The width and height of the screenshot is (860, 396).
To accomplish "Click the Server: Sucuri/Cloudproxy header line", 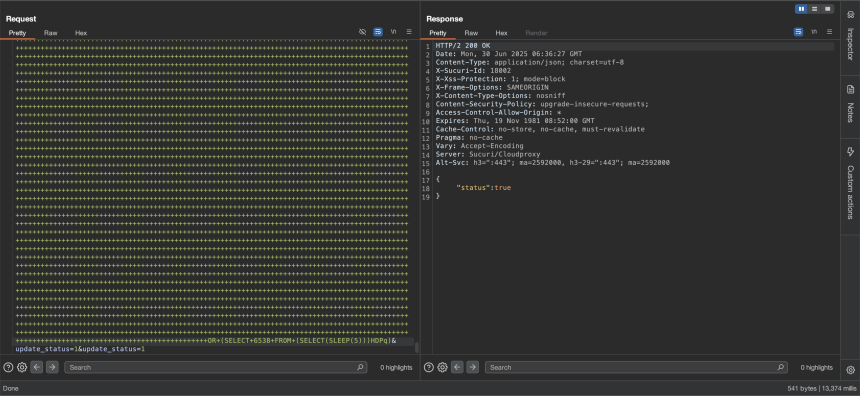I will pyautogui.click(x=488, y=155).
